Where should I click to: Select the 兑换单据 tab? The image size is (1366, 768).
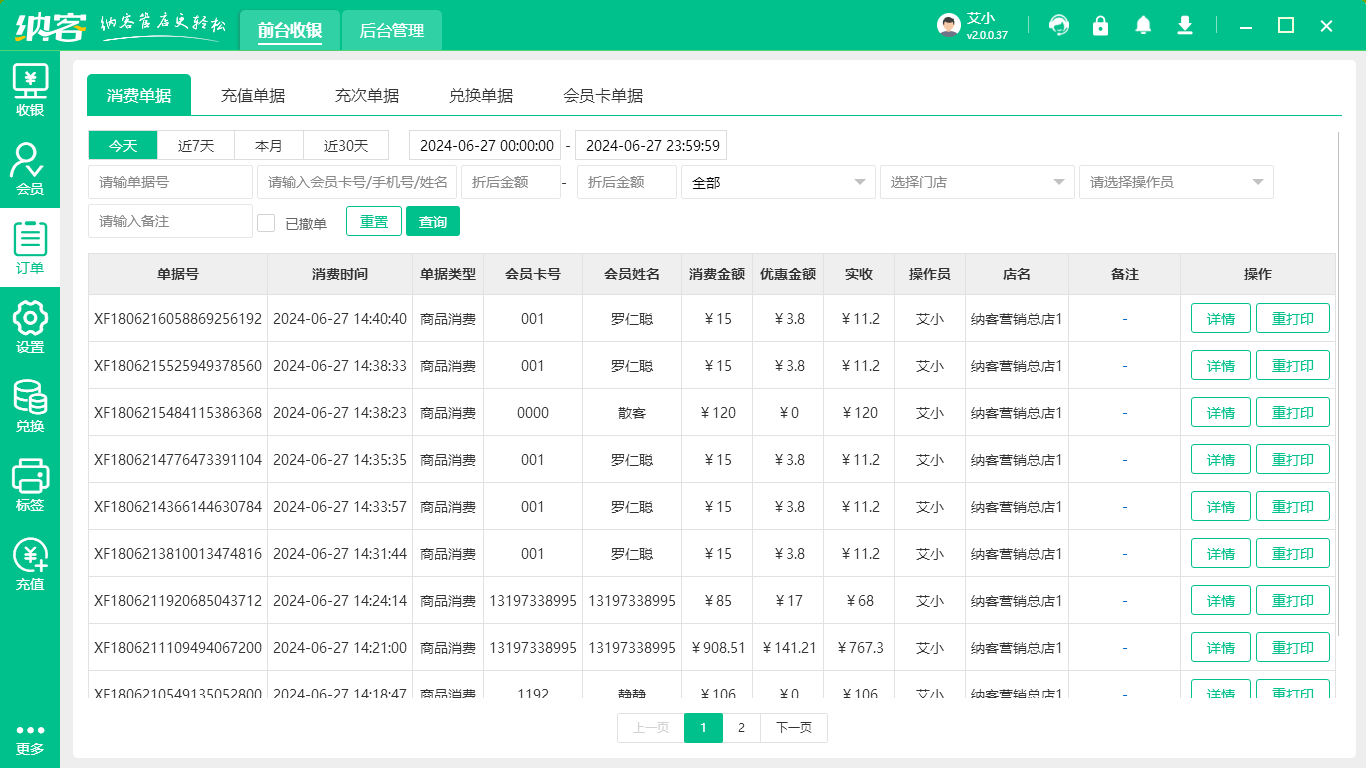click(481, 96)
